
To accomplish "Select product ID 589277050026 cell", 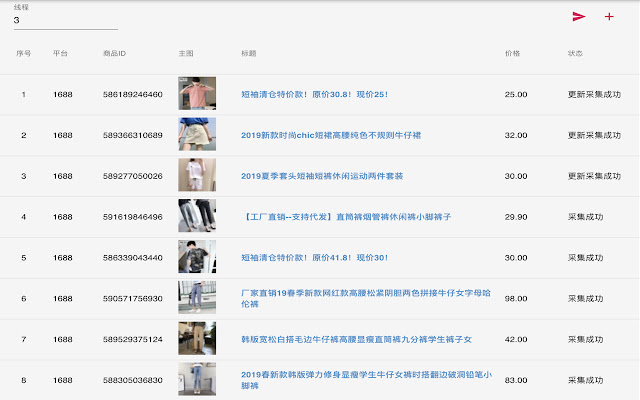I will [x=133, y=176].
